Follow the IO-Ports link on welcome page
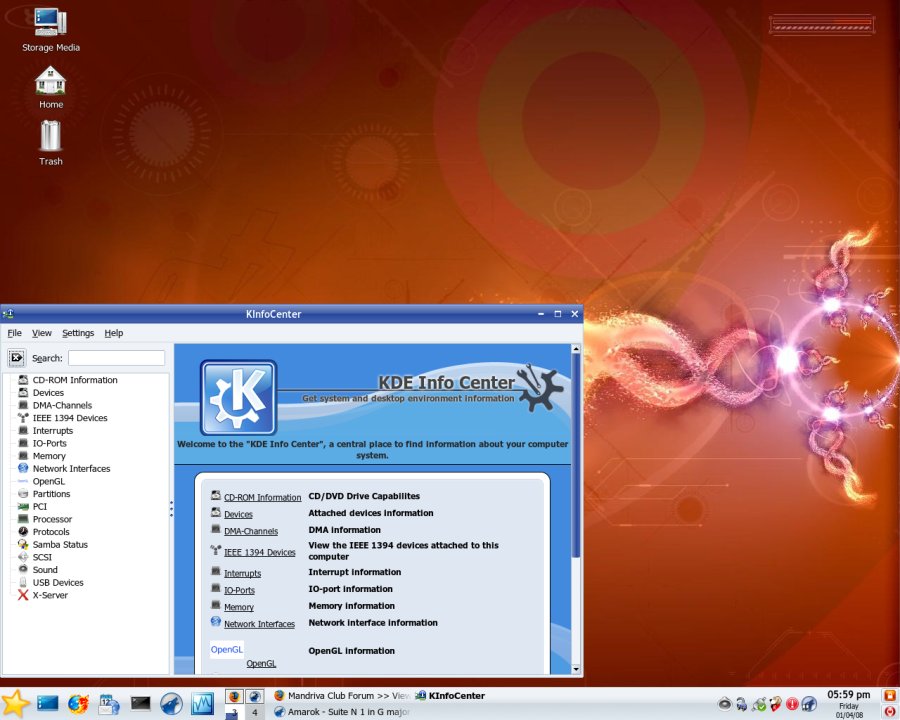This screenshot has width=900, height=720. (239, 590)
